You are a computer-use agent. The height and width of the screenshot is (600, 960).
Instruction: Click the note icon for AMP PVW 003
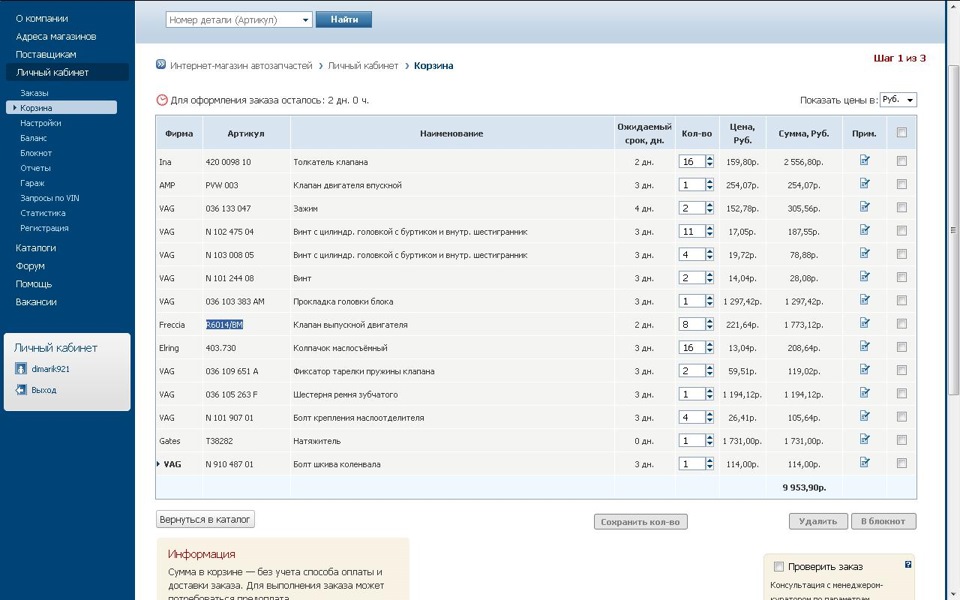pos(864,184)
